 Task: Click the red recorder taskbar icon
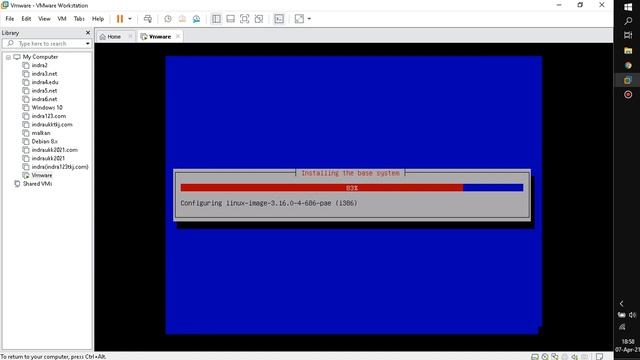[628, 95]
